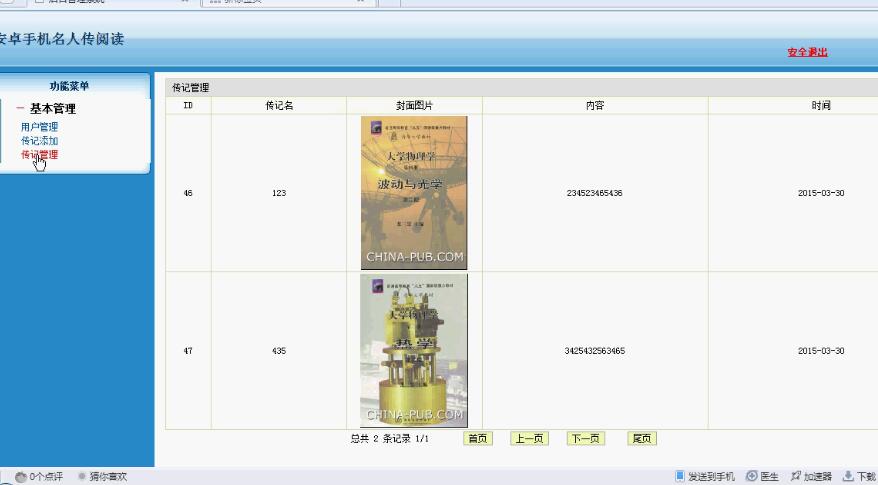
Task: Select biography name cell 435
Action: 279,351
